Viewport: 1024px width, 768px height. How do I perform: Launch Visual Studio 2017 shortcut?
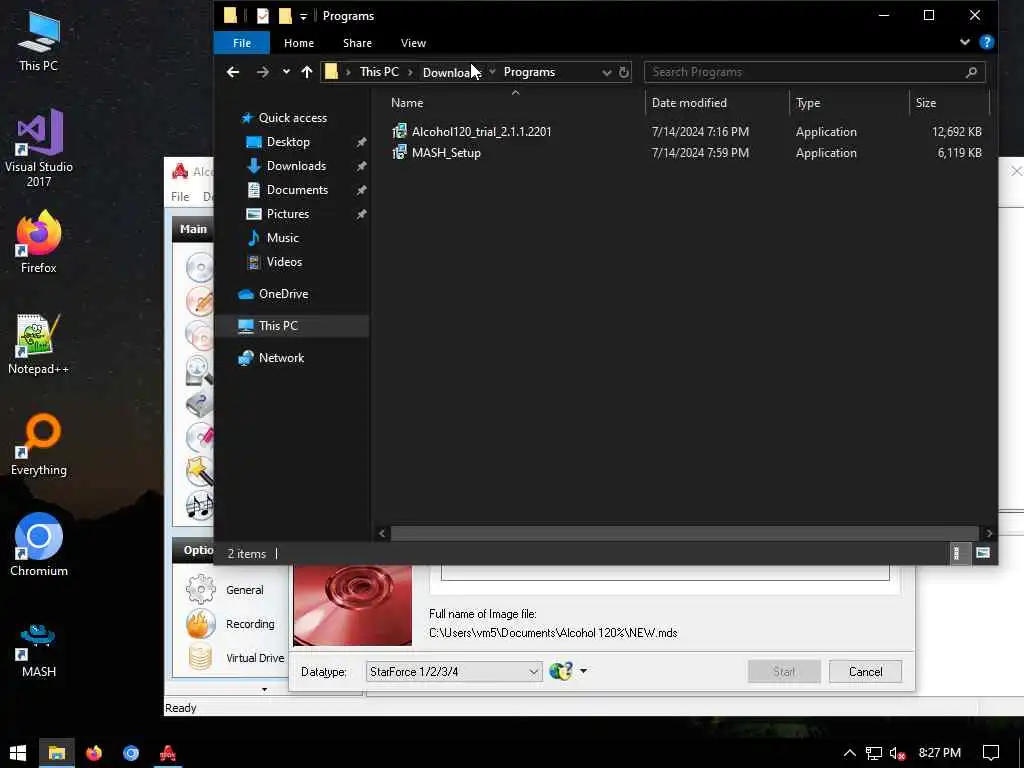(x=38, y=148)
